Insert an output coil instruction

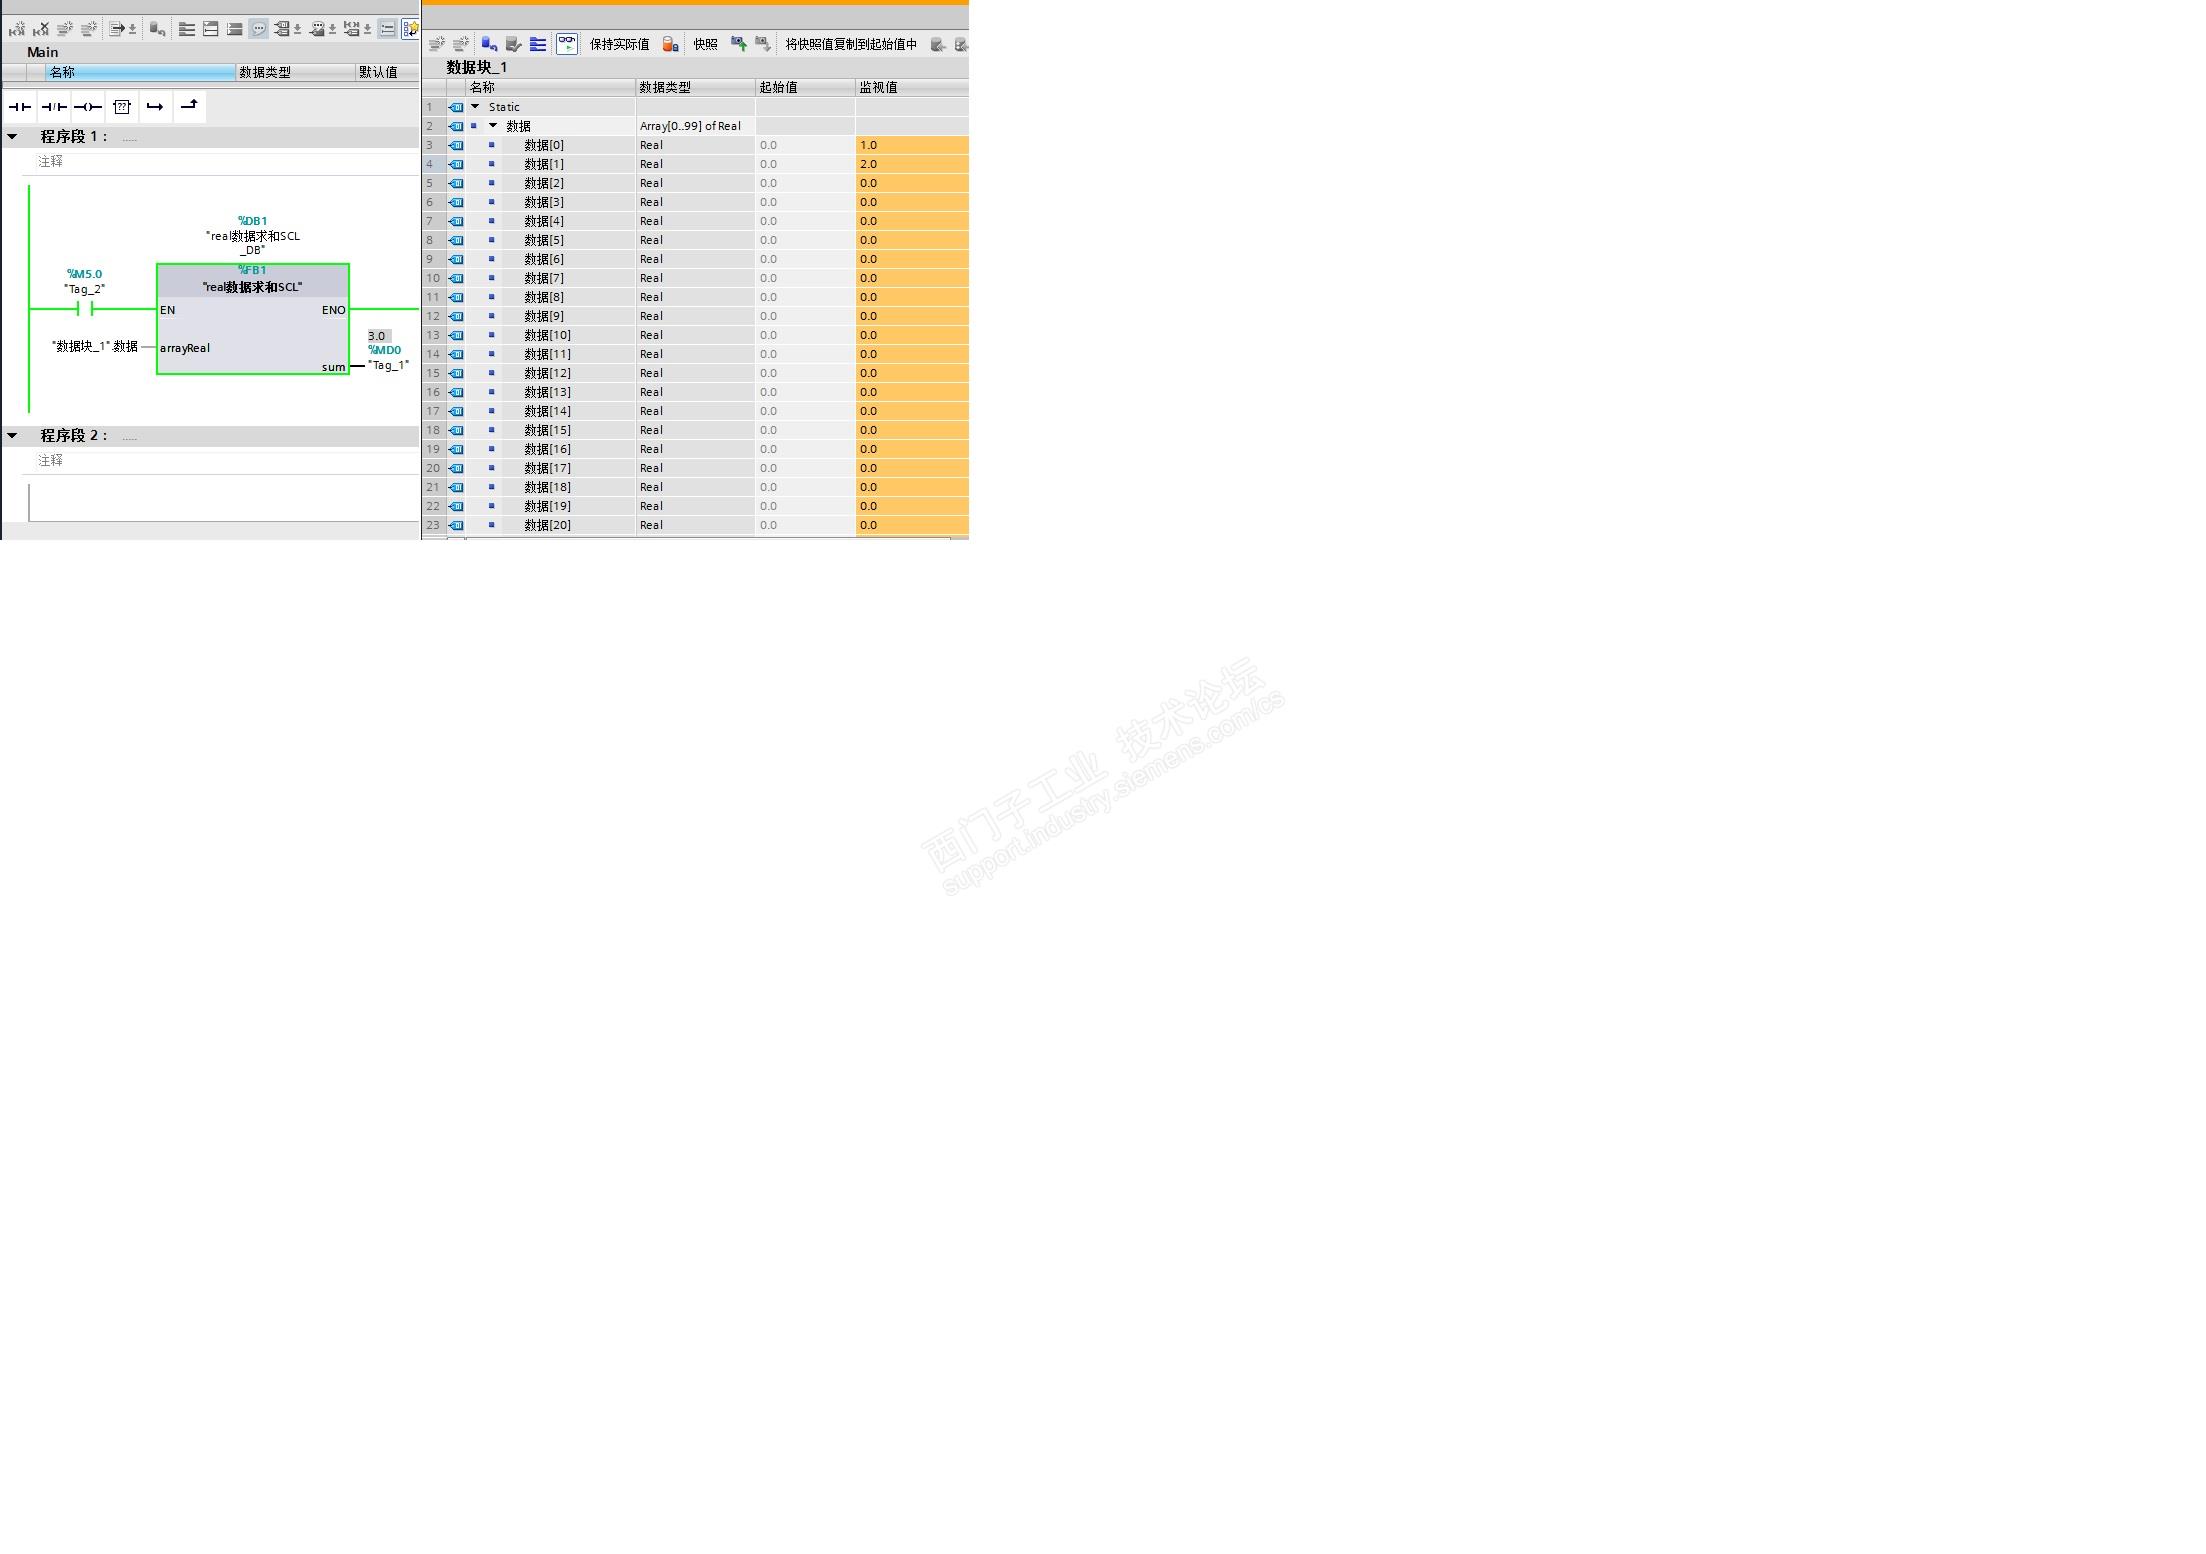tap(88, 107)
